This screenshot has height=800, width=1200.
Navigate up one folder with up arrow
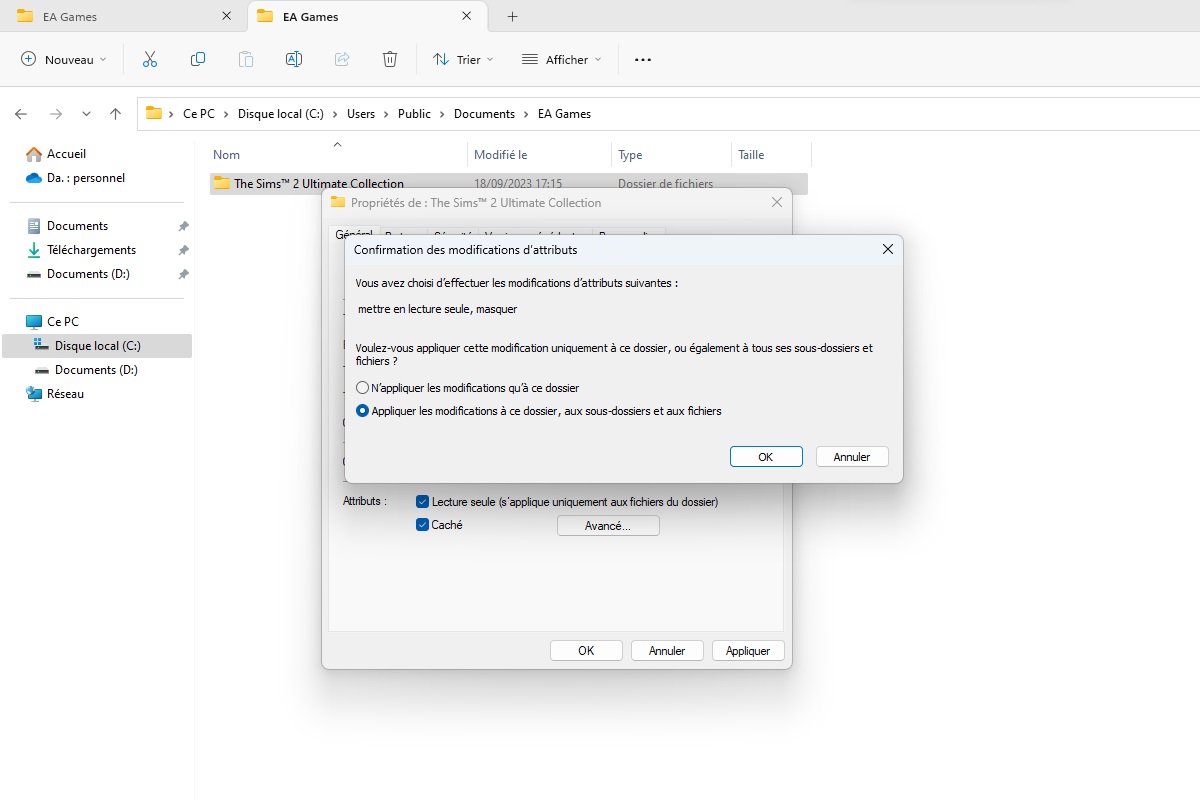coord(116,114)
